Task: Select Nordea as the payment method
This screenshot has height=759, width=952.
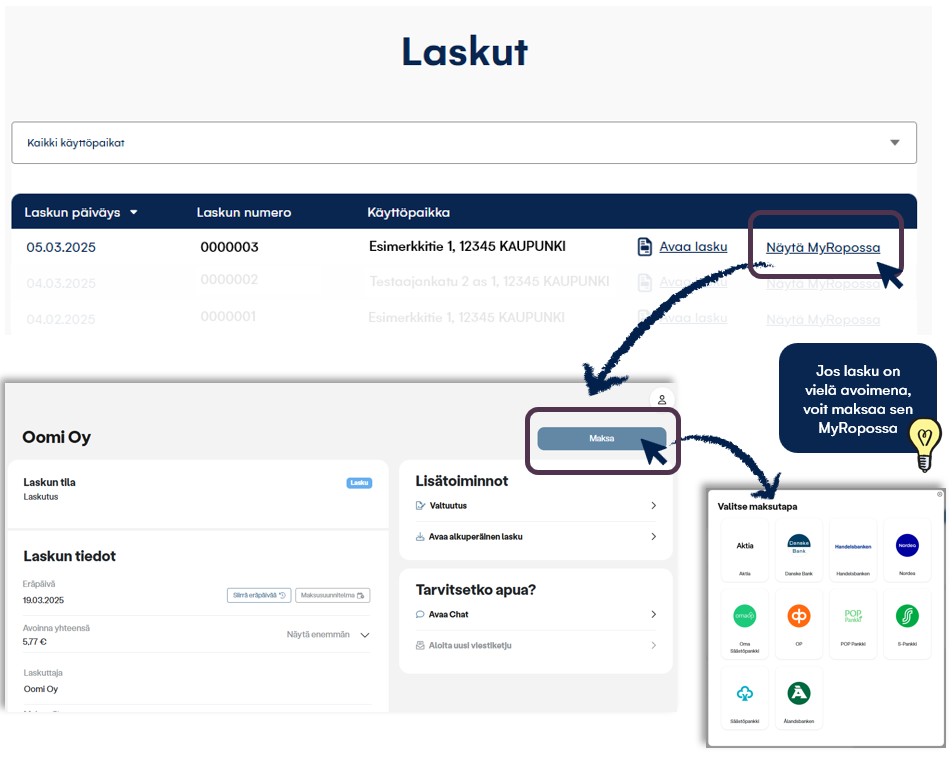Action: point(906,546)
